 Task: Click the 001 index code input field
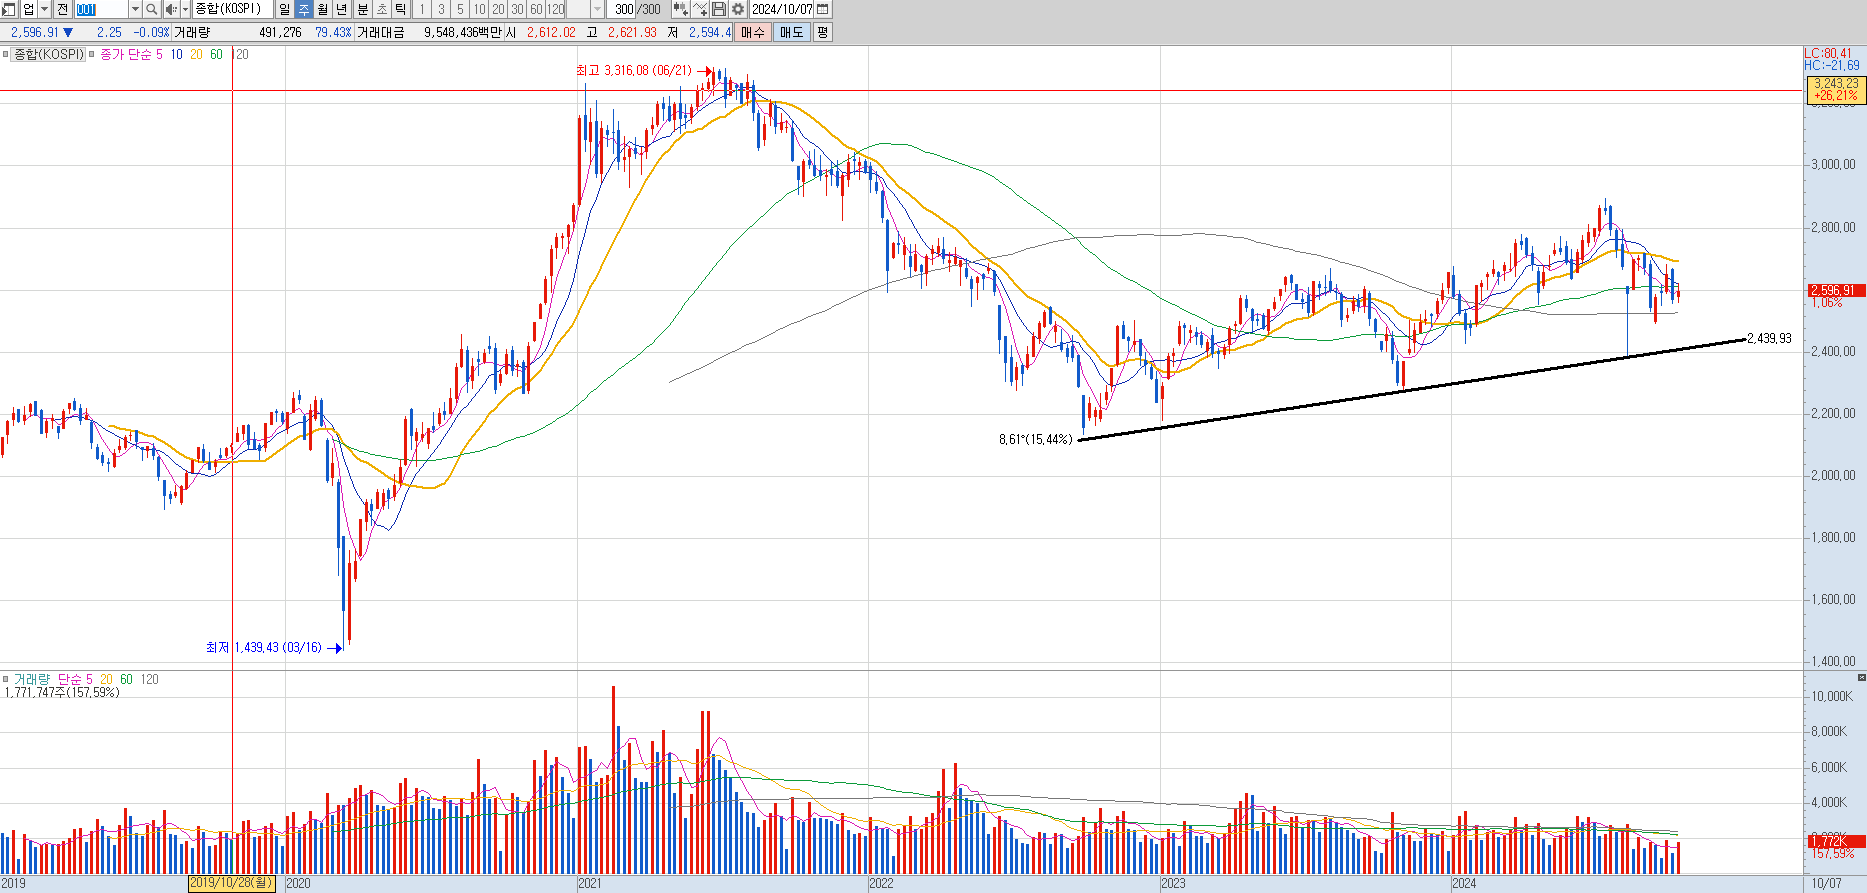(x=101, y=9)
